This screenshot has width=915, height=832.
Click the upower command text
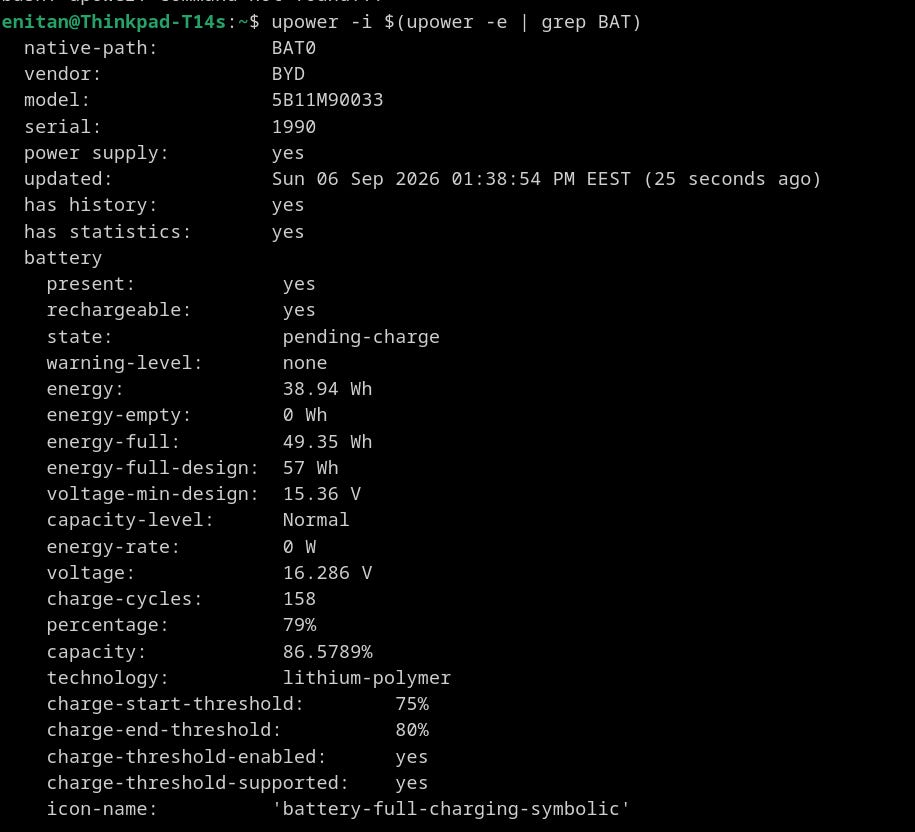tap(456, 22)
